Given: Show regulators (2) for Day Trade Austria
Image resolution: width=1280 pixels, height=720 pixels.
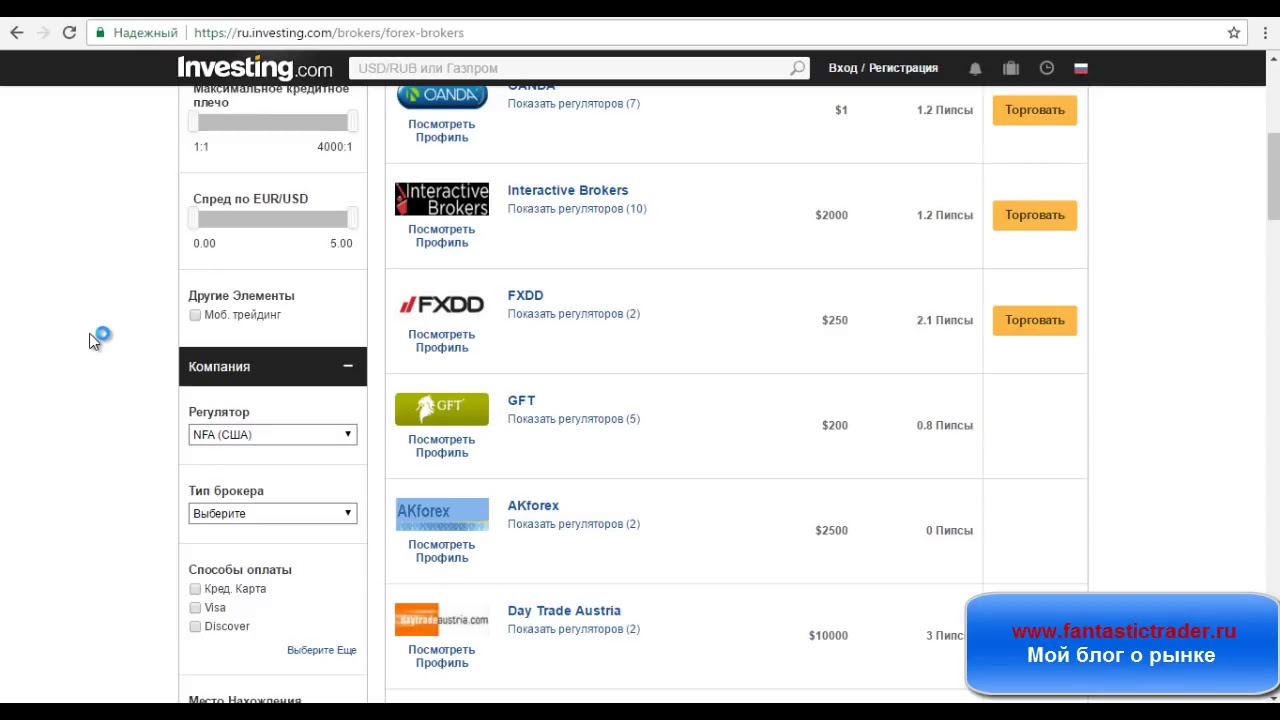Looking at the screenshot, I should pyautogui.click(x=574, y=629).
